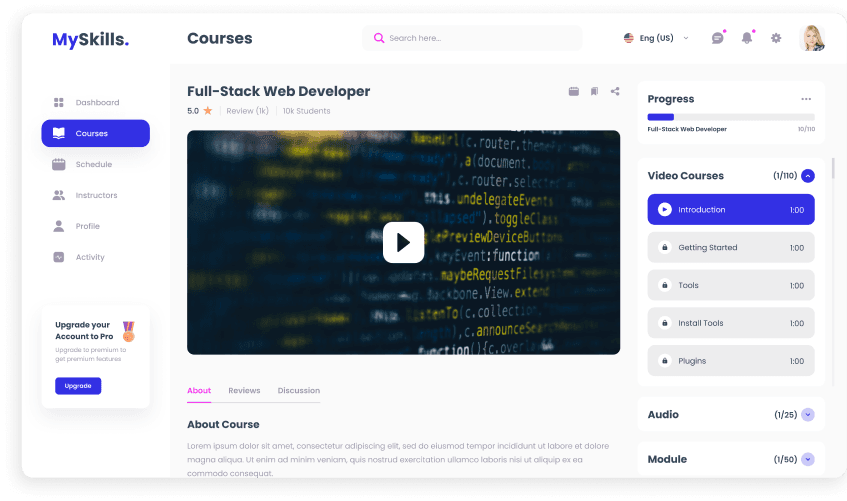Click the US flag icon
The image size is (847, 501).
pos(629,38)
